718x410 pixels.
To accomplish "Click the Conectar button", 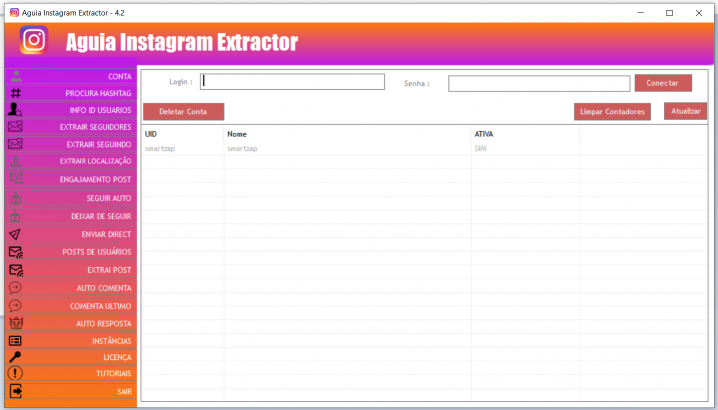I will click(x=663, y=83).
